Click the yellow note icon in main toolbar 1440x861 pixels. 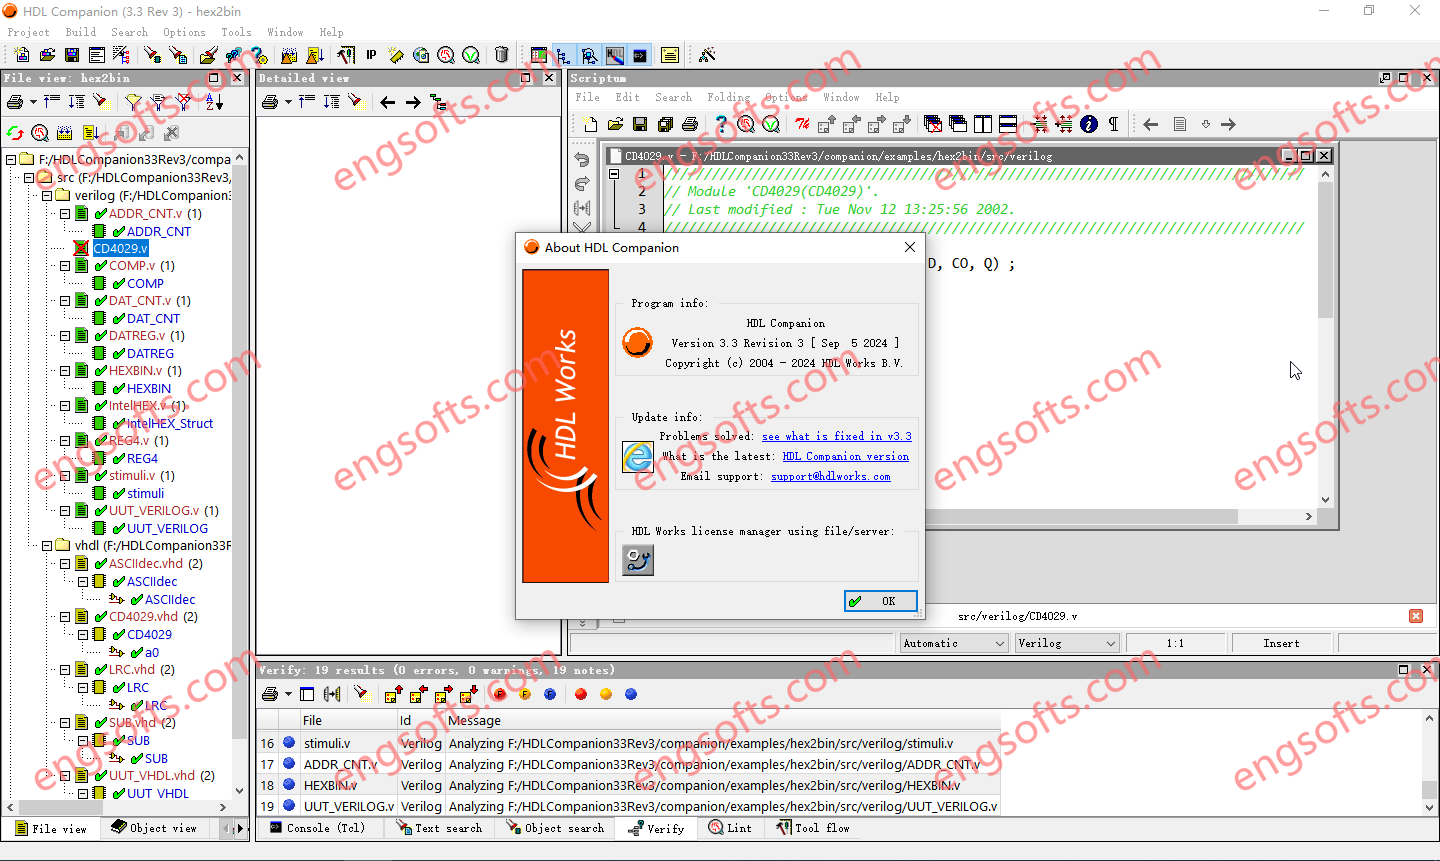tap(670, 55)
